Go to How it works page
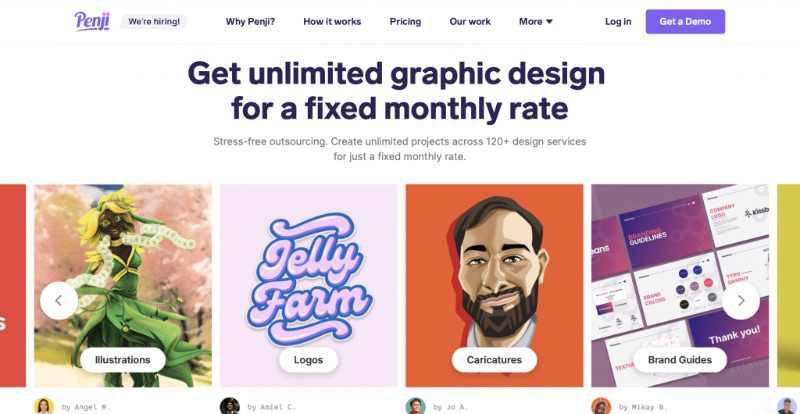The width and height of the screenshot is (800, 414). (332, 21)
